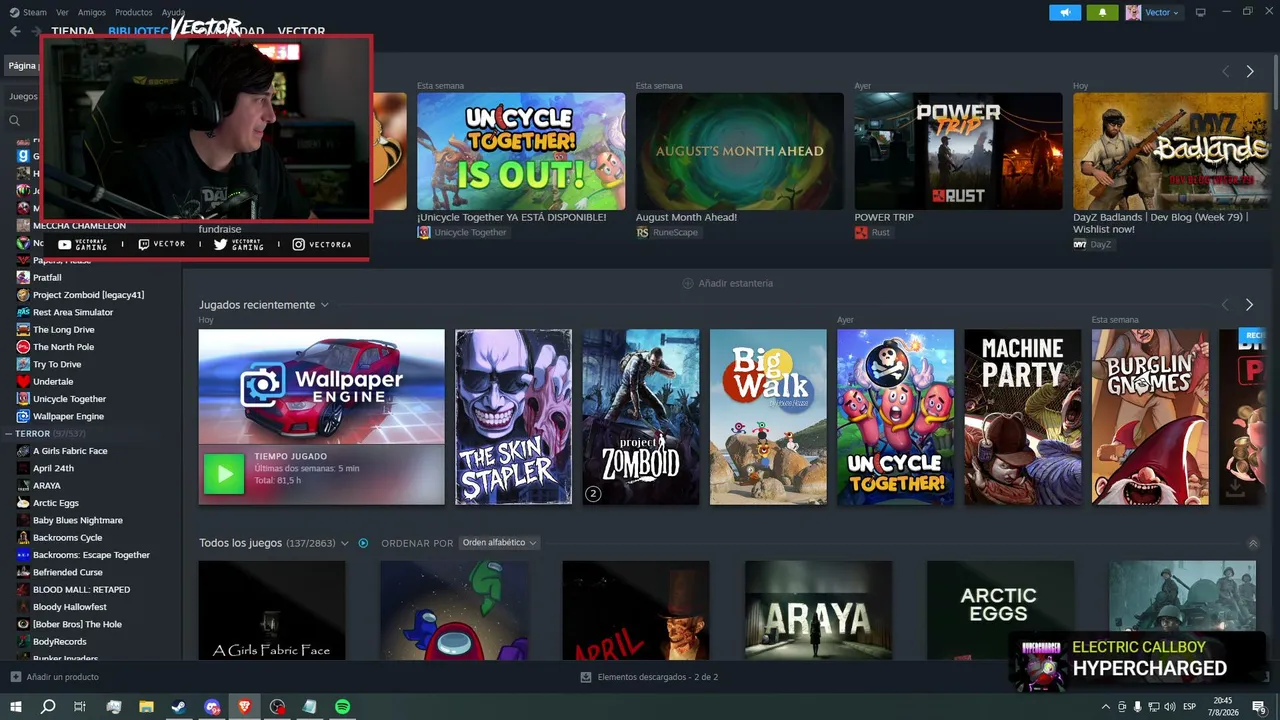The width and height of the screenshot is (1280, 720).
Task: Collapse the TERROR collection in the sidebar
Action: (8, 434)
